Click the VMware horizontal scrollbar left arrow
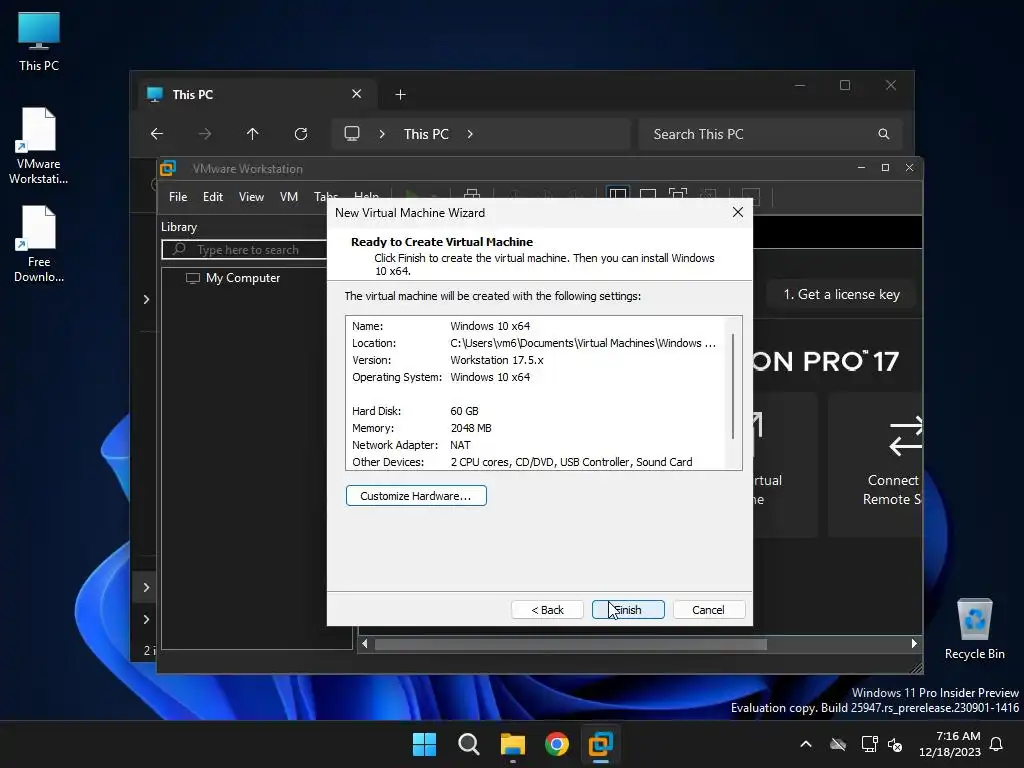The width and height of the screenshot is (1024, 768). [365, 644]
